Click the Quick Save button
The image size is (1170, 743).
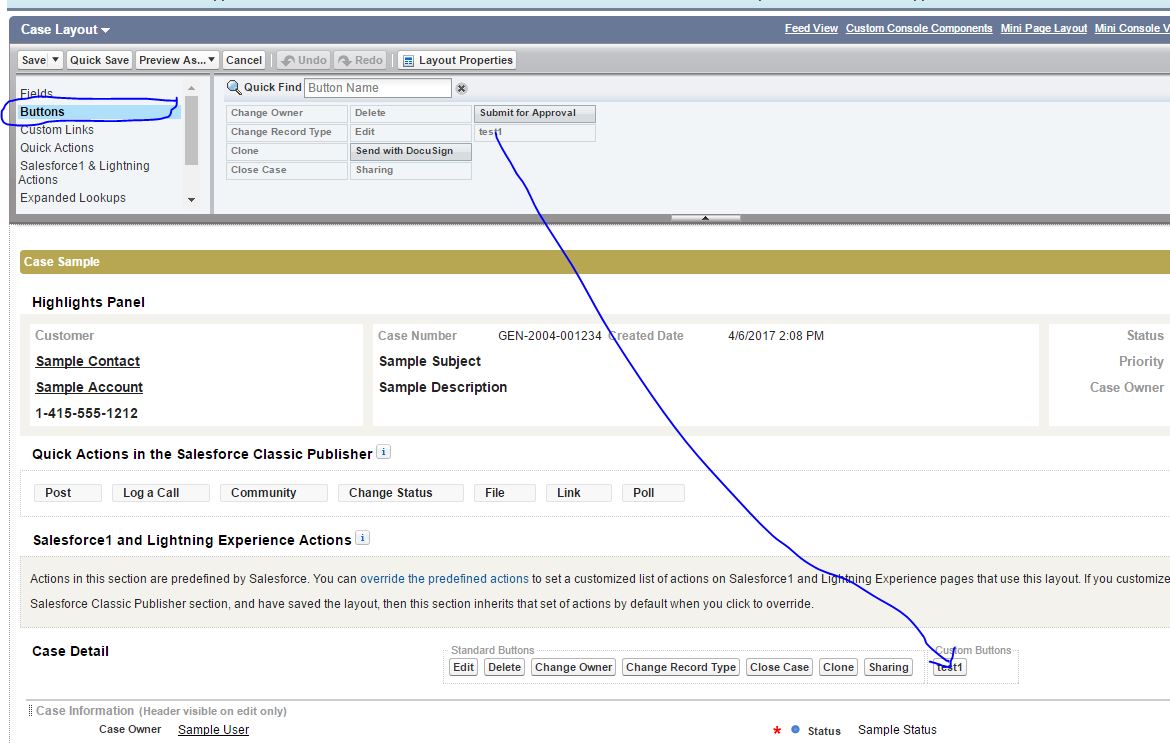coord(99,60)
